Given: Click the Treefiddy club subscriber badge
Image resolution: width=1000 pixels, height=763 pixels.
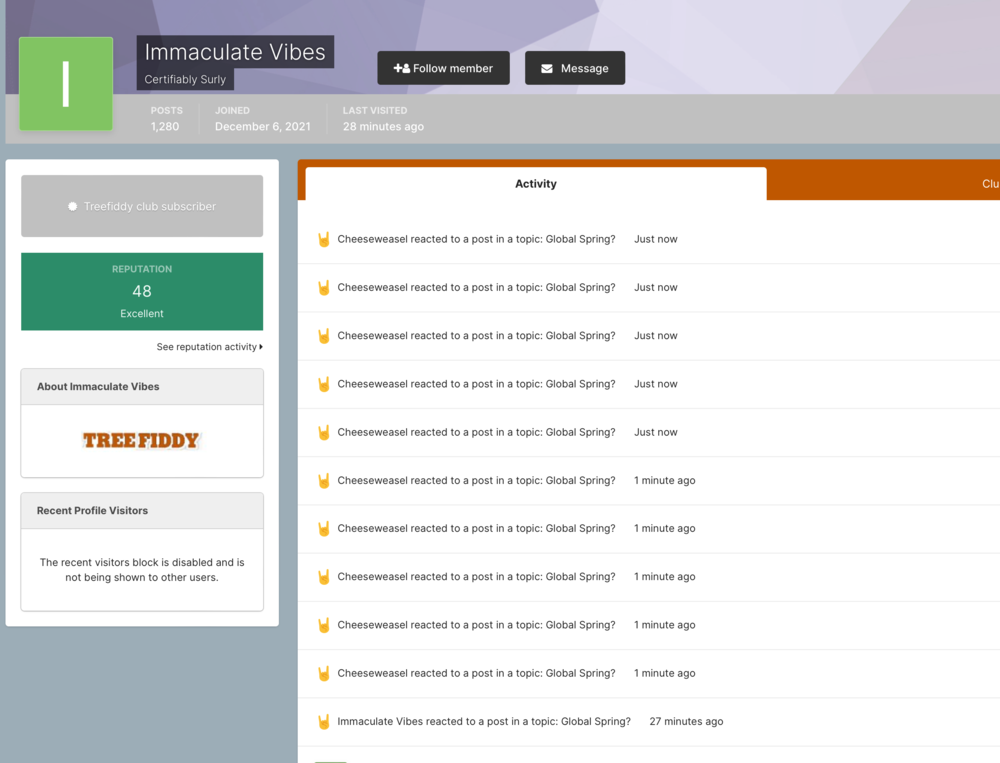Looking at the screenshot, I should tap(141, 206).
